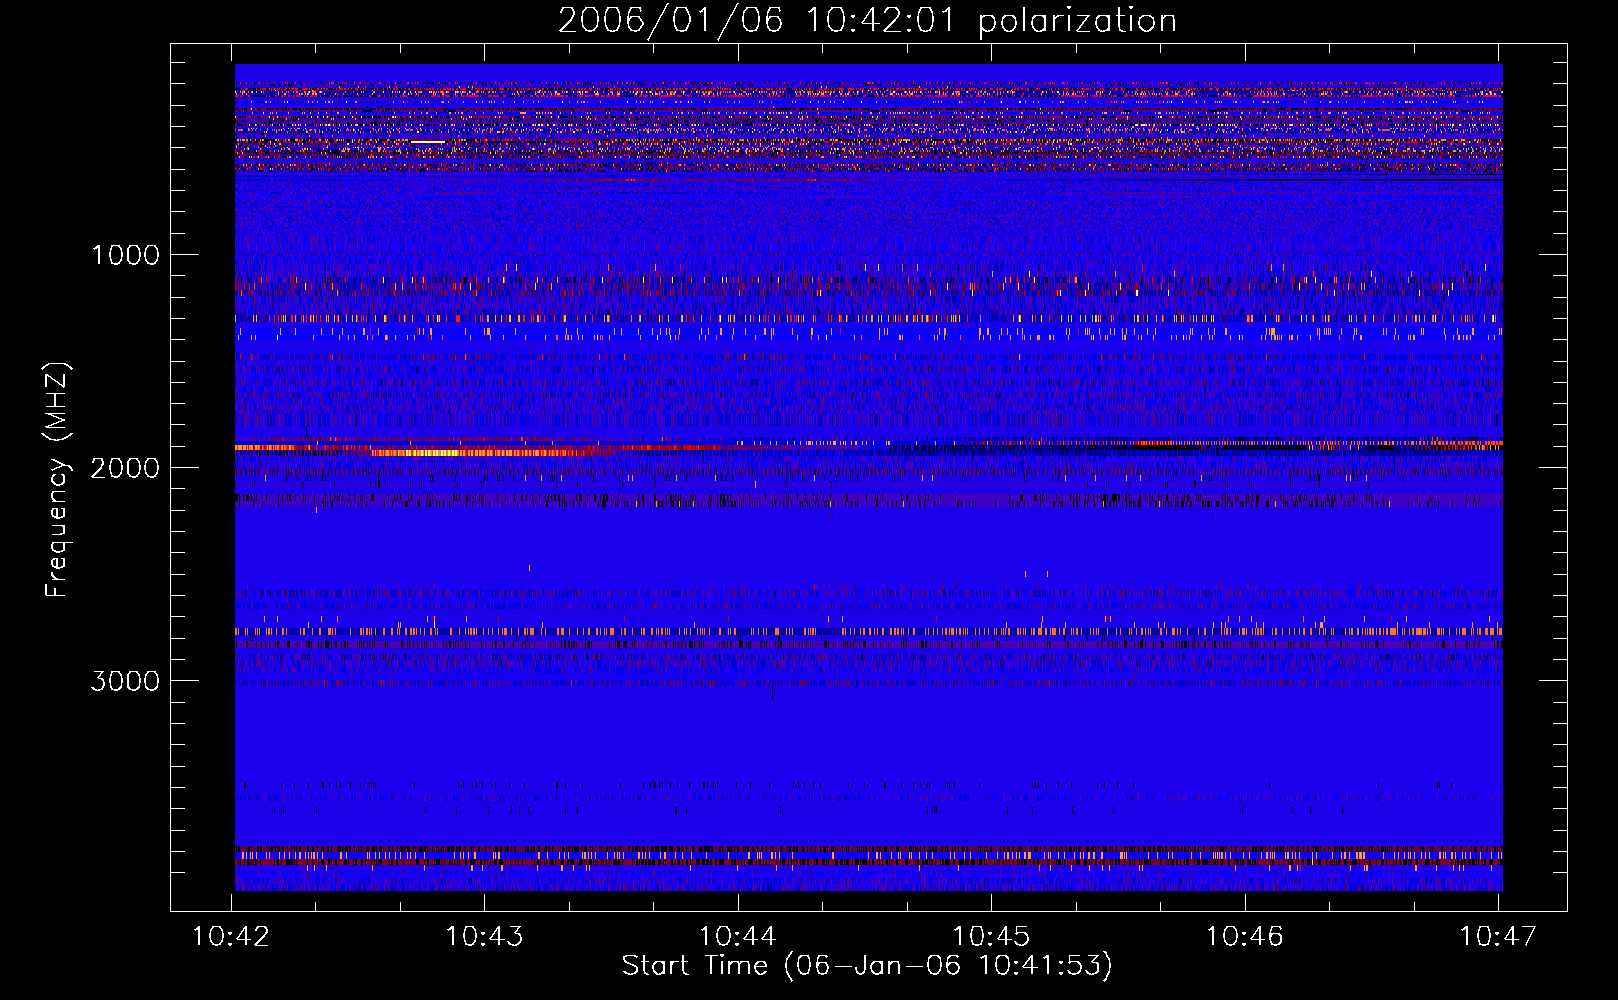Click the 1000 frequency tick label
This screenshot has width=1618, height=1000.
click(125, 255)
